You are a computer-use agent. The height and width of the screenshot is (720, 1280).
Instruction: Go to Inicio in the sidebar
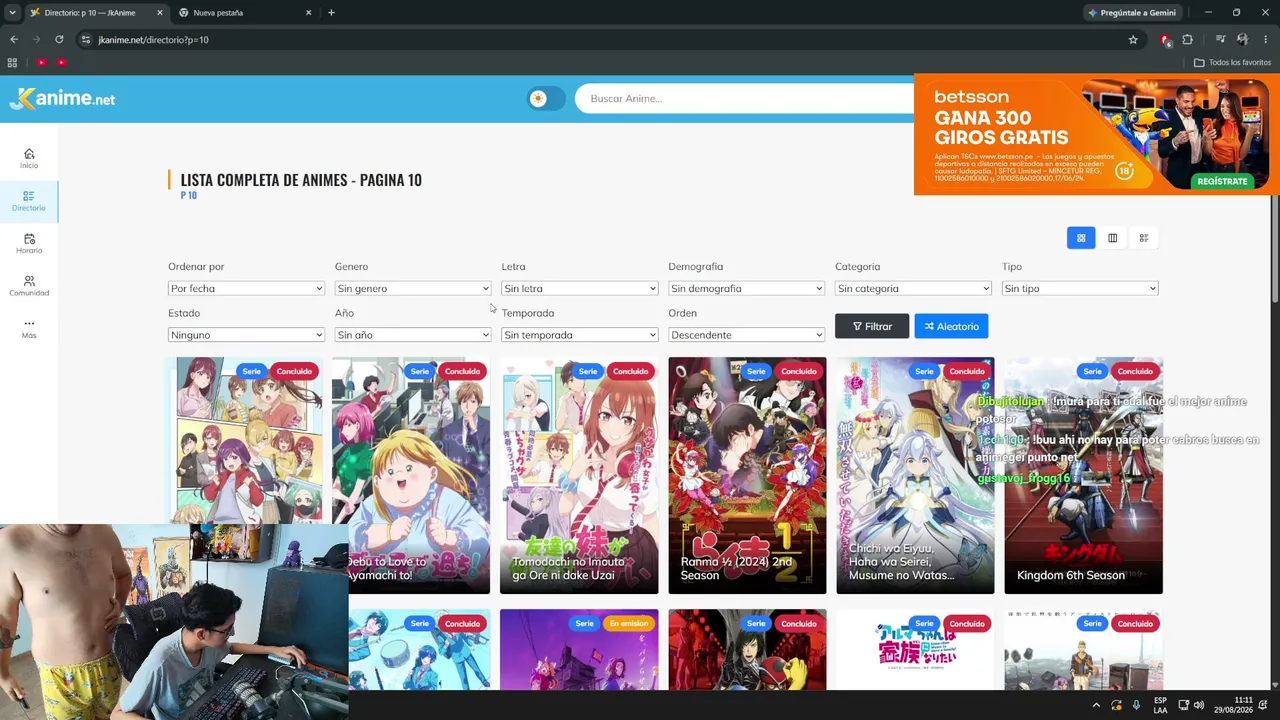pyautogui.click(x=29, y=158)
